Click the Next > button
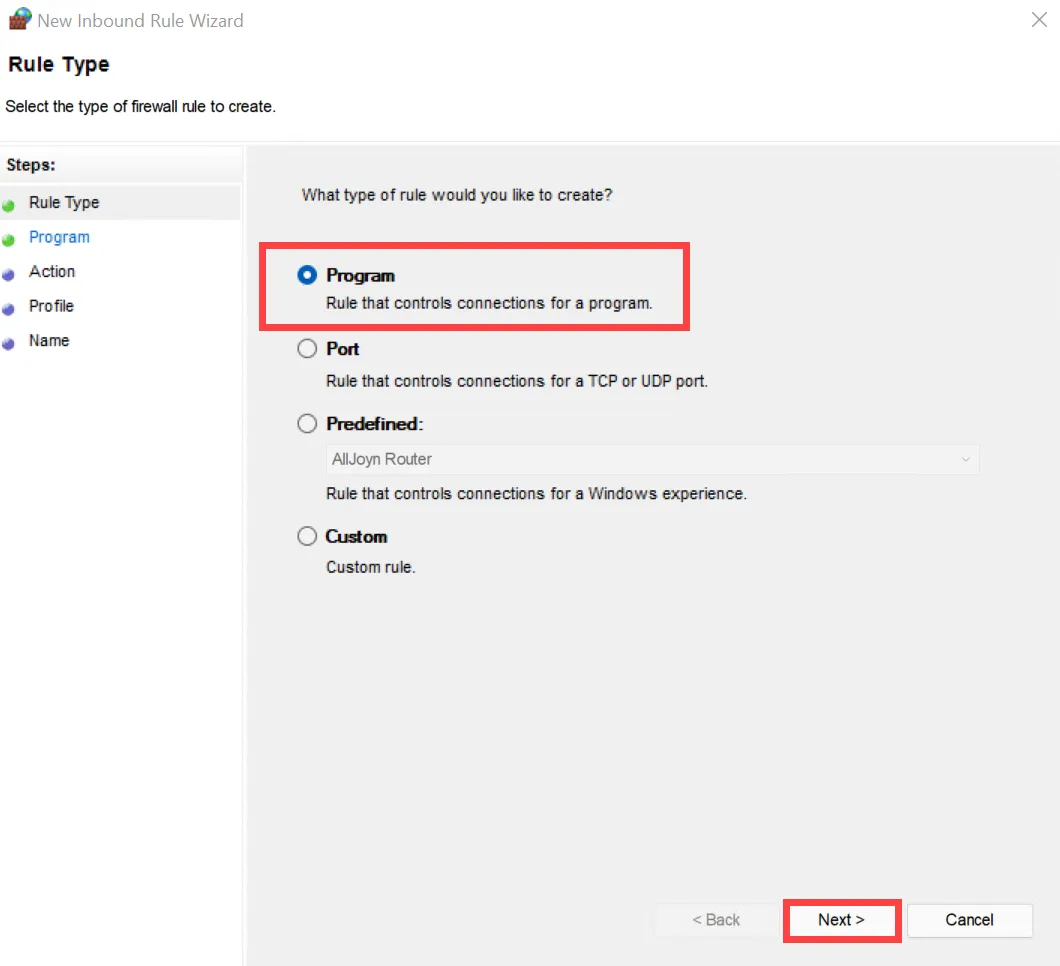This screenshot has width=1060, height=966. click(842, 920)
